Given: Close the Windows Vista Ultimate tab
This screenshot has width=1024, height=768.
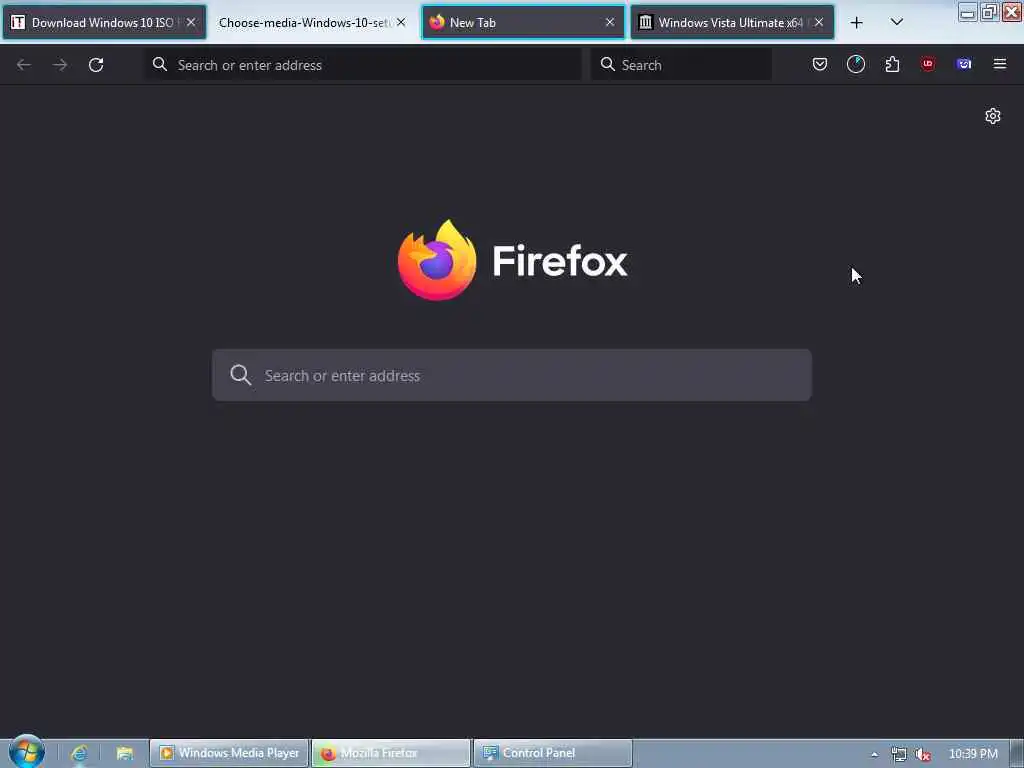Looking at the screenshot, I should [x=819, y=22].
